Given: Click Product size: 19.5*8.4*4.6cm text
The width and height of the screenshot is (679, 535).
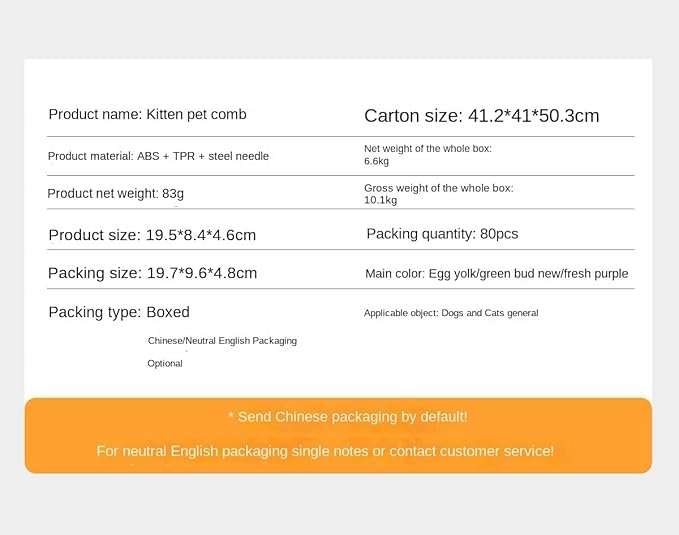Looking at the screenshot, I should coord(152,235).
